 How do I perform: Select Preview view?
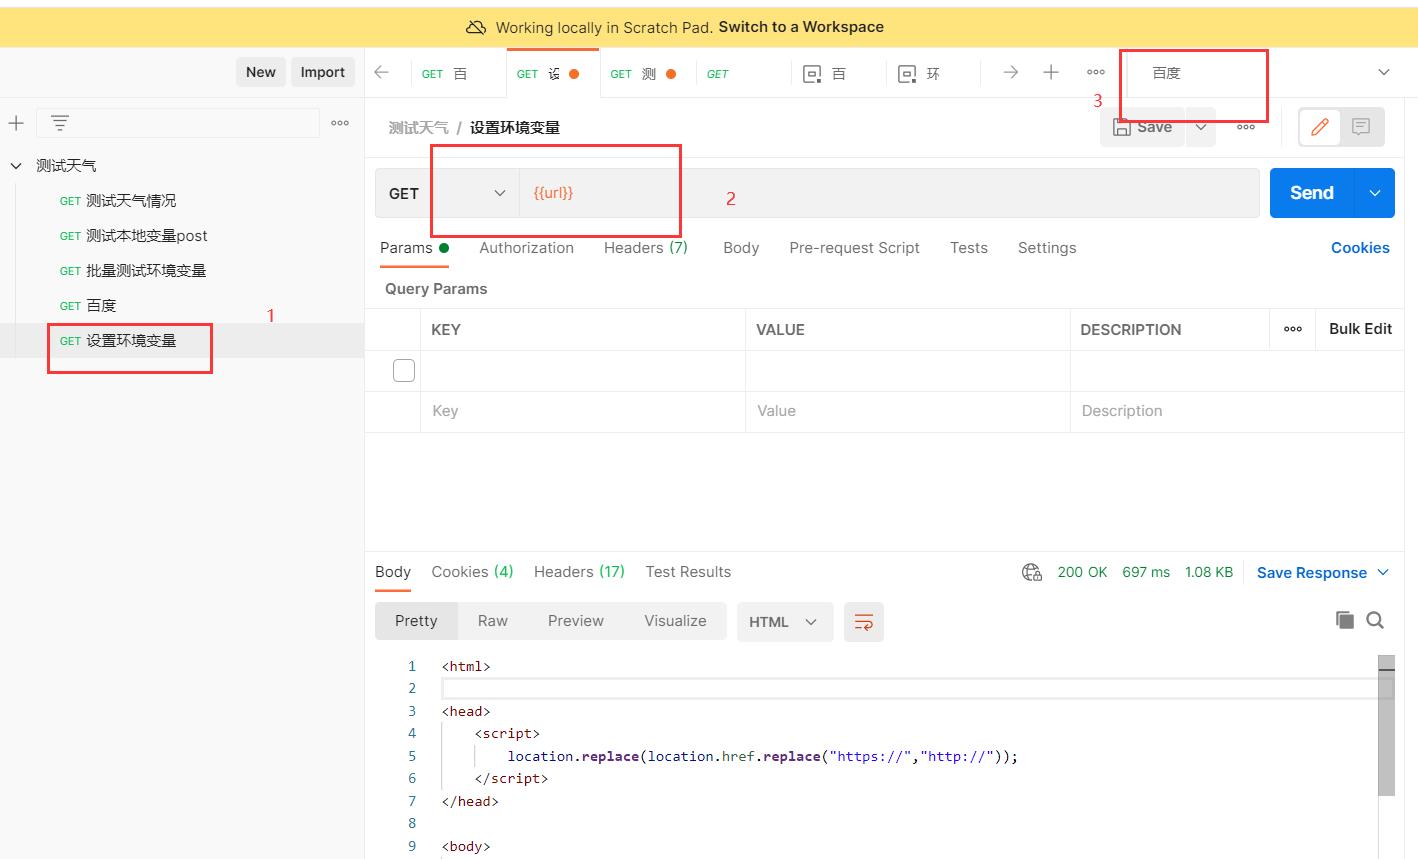click(576, 621)
